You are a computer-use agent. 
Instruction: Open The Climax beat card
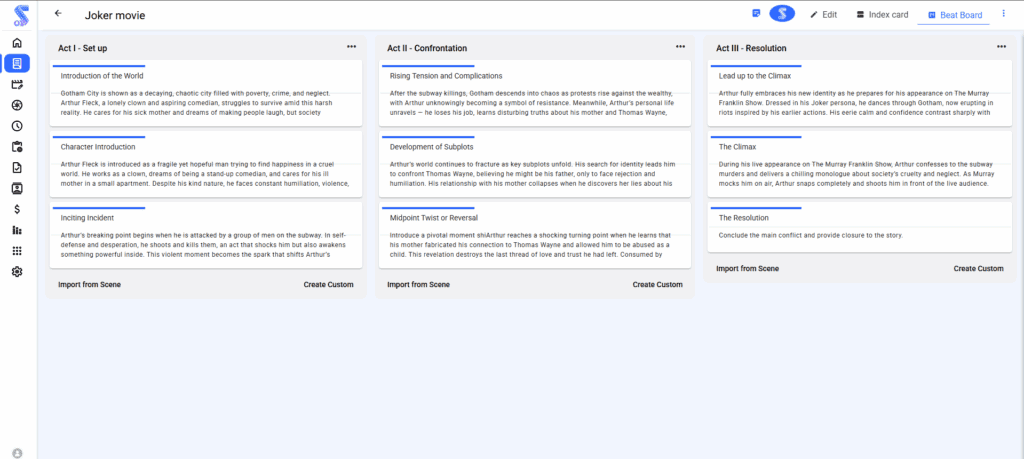coord(860,165)
